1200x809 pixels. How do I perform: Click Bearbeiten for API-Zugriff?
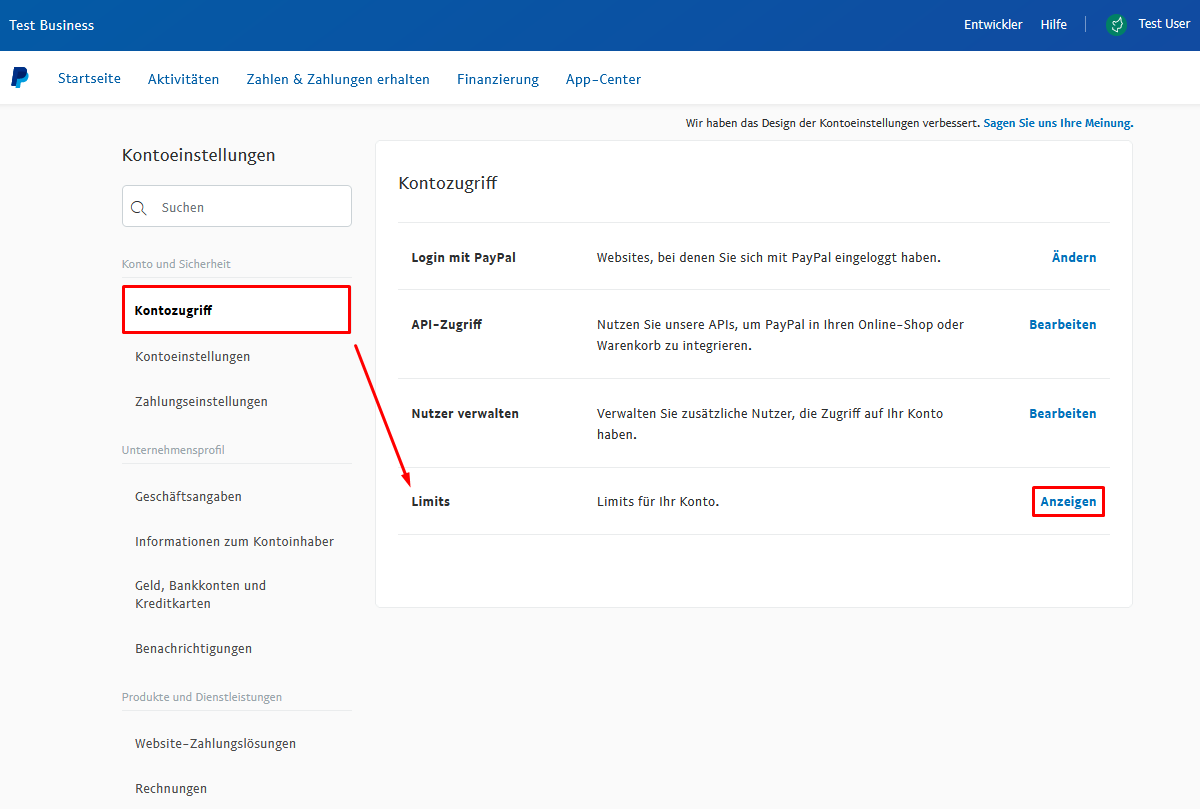tap(1063, 325)
